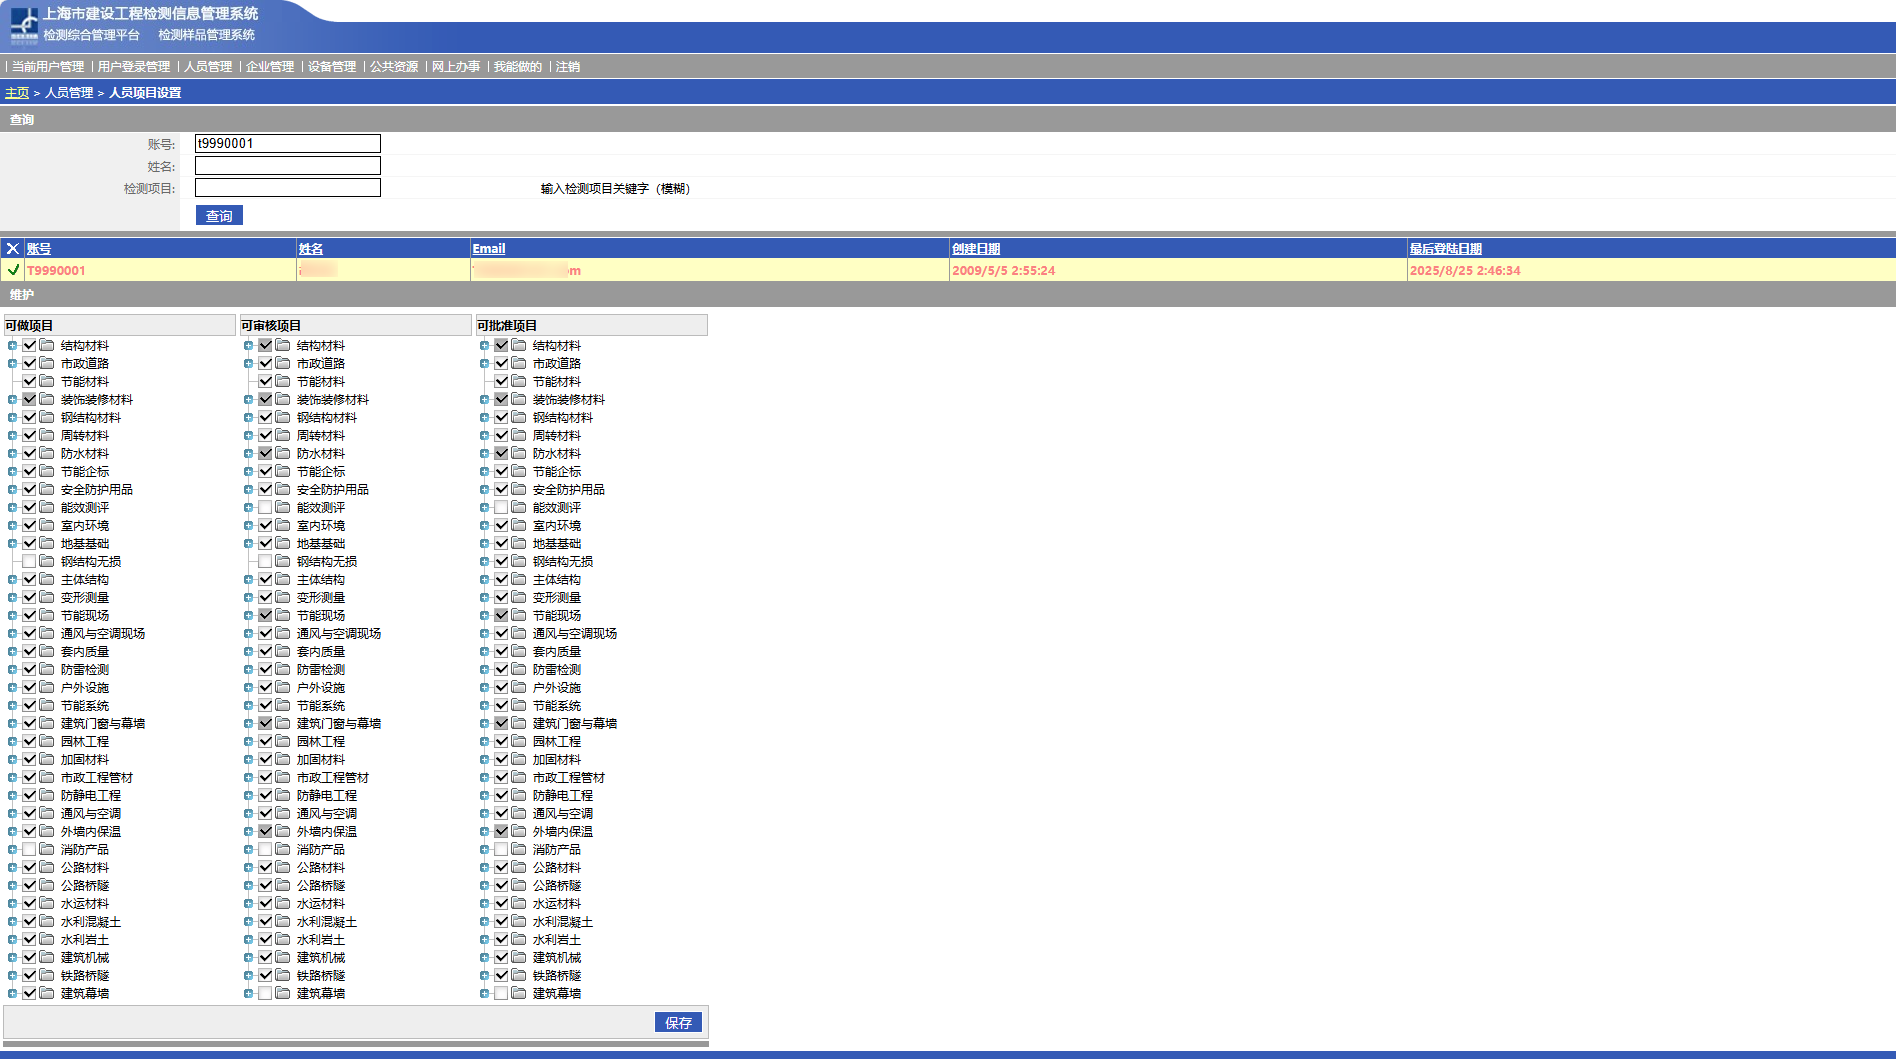Click folder icon of 结构材料 in 可做项目
Screen dimensions: 1896x1061
tap(47, 346)
